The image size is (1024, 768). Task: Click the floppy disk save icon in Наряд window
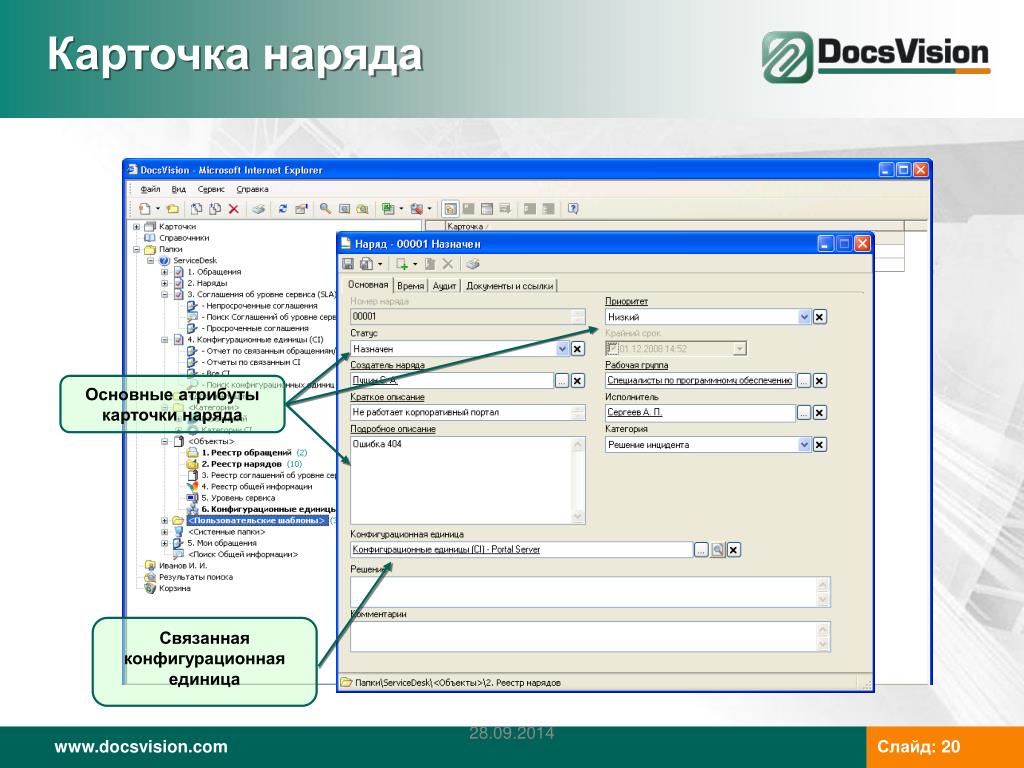348,264
